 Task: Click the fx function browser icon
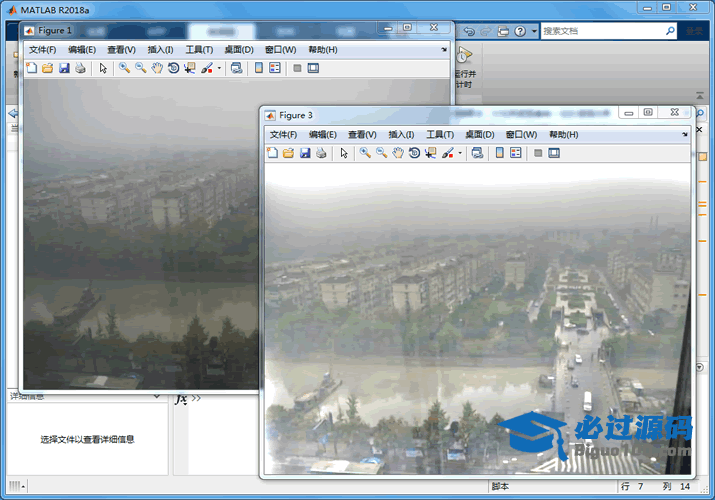click(181, 399)
